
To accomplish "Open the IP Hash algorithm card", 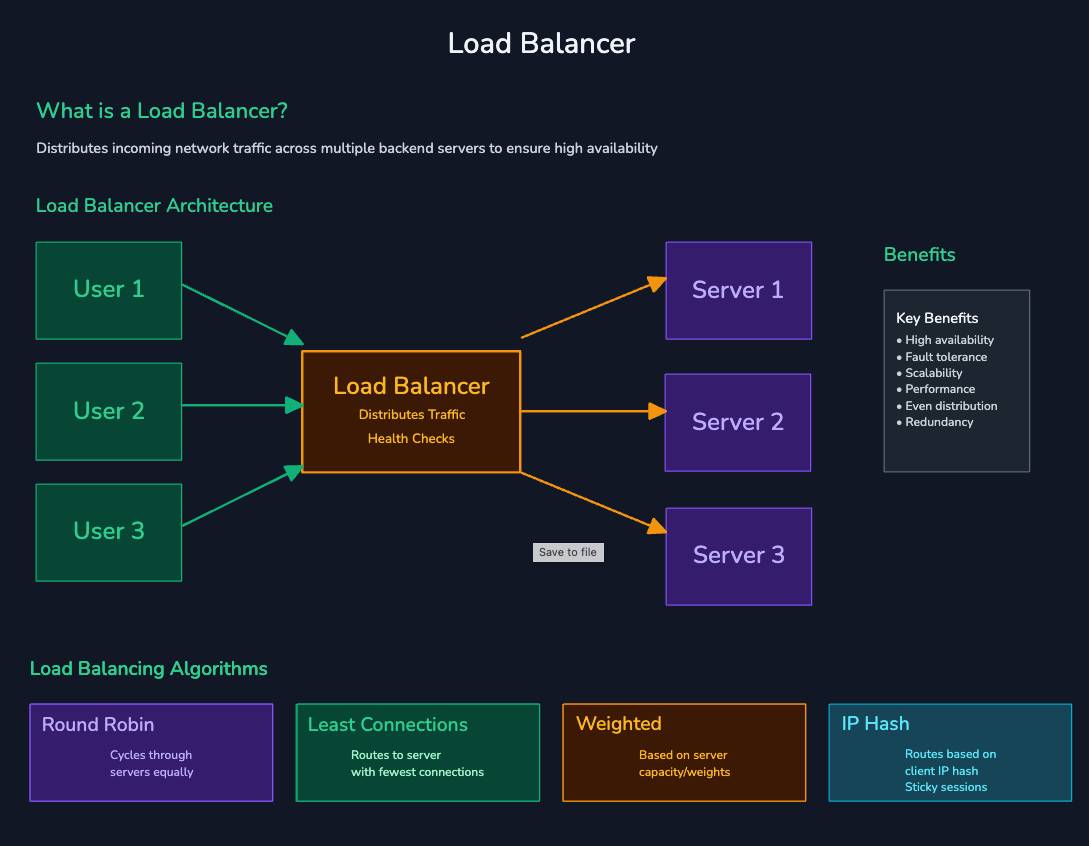I will coord(949,752).
